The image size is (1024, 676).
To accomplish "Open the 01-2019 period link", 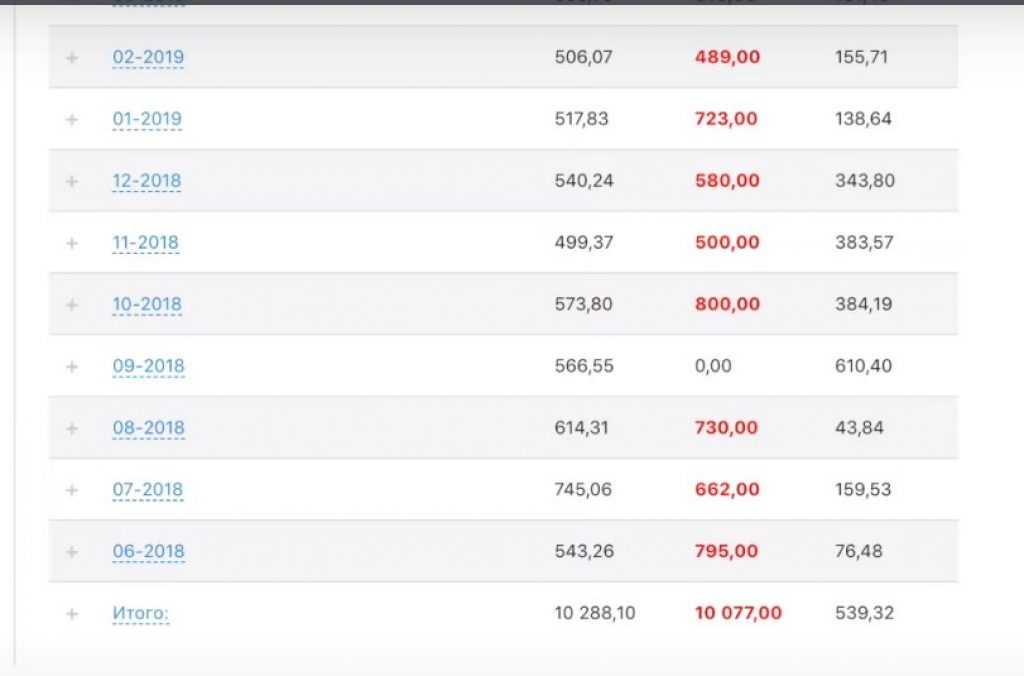I will (x=147, y=120).
